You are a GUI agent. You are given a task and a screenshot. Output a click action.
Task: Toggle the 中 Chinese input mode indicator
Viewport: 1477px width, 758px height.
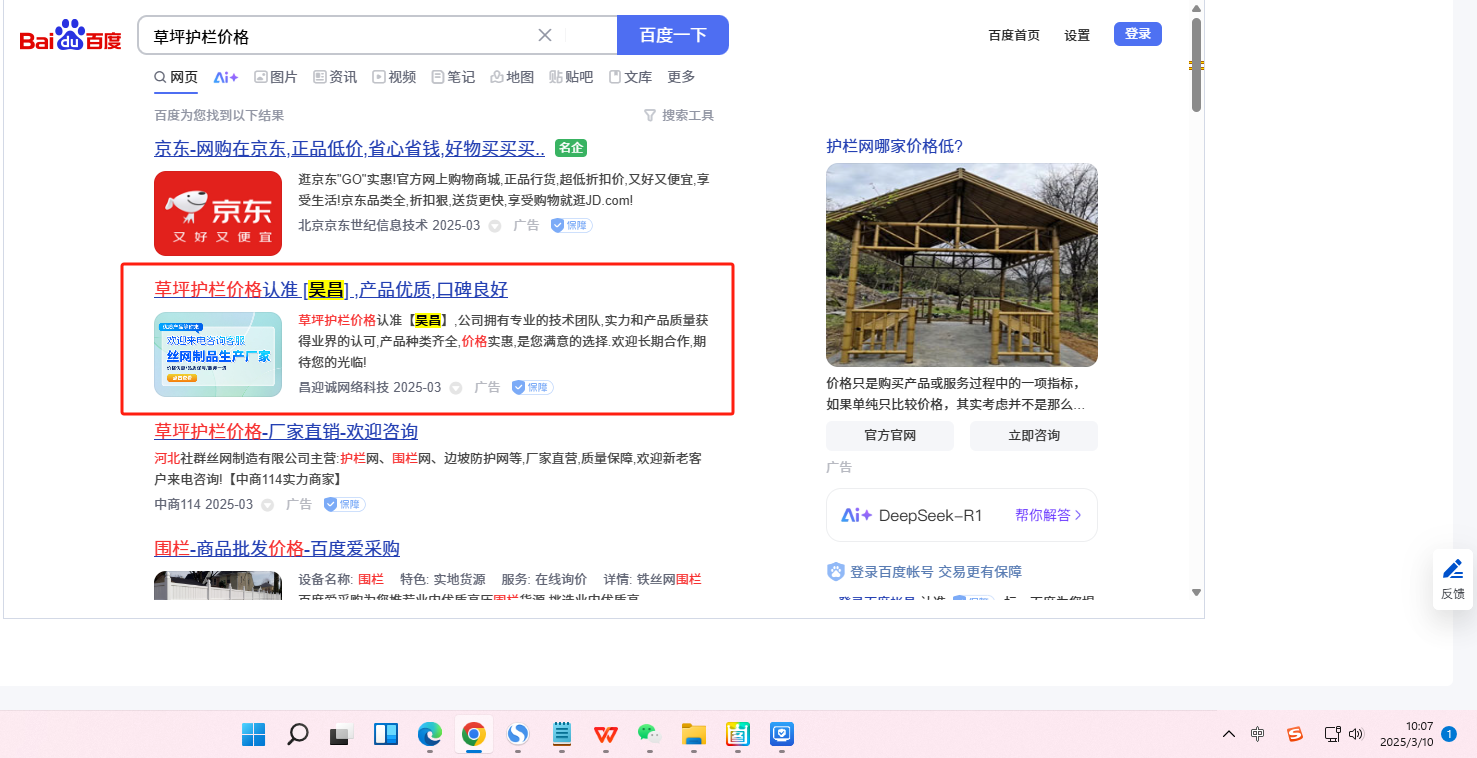1258,734
